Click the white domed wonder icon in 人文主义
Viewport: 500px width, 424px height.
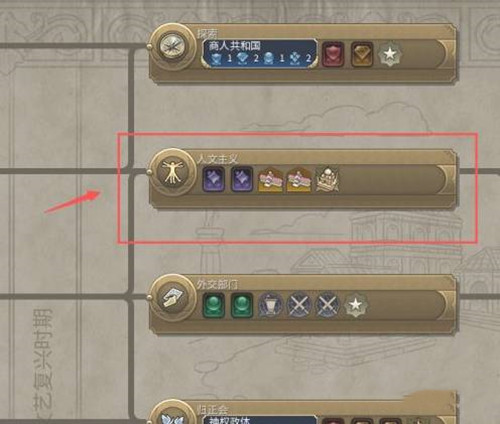tap(327, 180)
